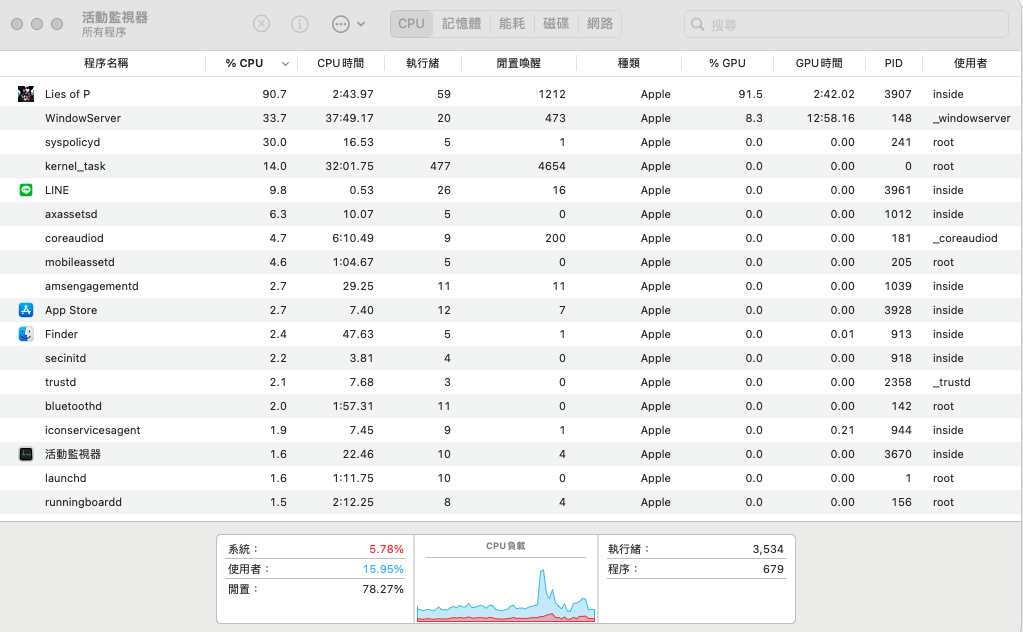Viewport: 1023px width, 632px height.
Task: Sort by 閒置喚醒 column header
Action: tap(519, 63)
